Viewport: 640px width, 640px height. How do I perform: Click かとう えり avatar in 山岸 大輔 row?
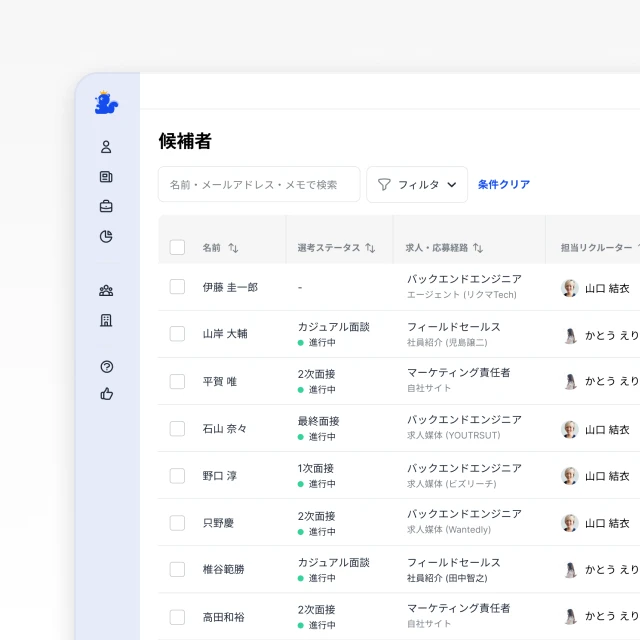[570, 336]
